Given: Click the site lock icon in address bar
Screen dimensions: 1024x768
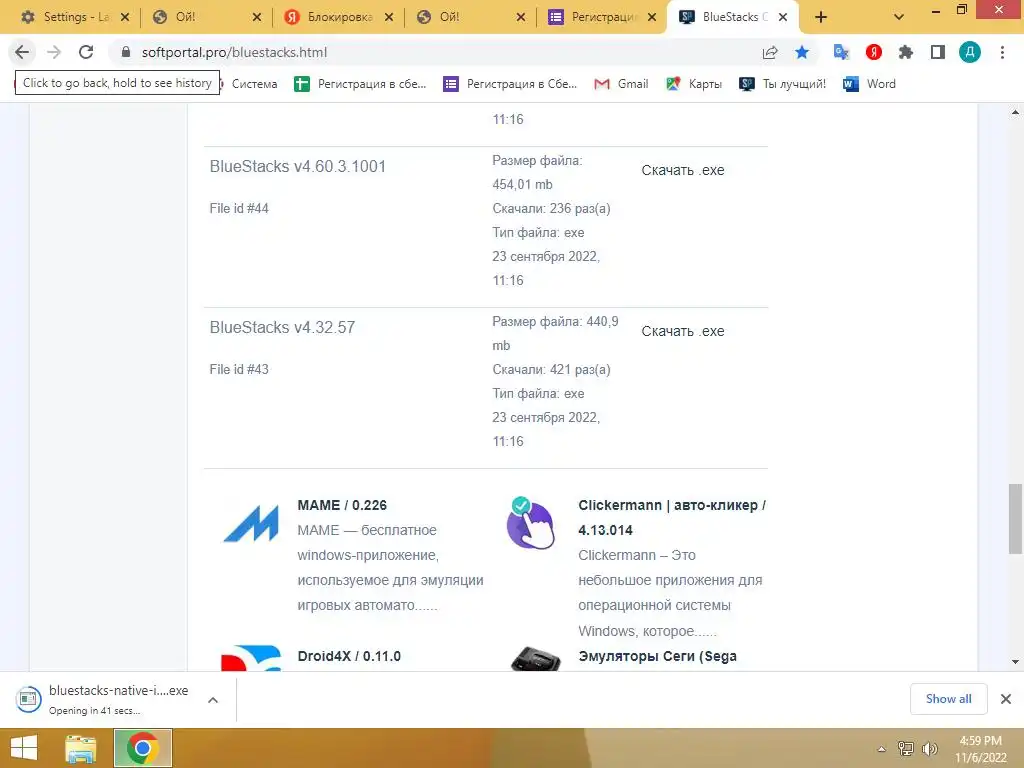Looking at the screenshot, I should (126, 52).
